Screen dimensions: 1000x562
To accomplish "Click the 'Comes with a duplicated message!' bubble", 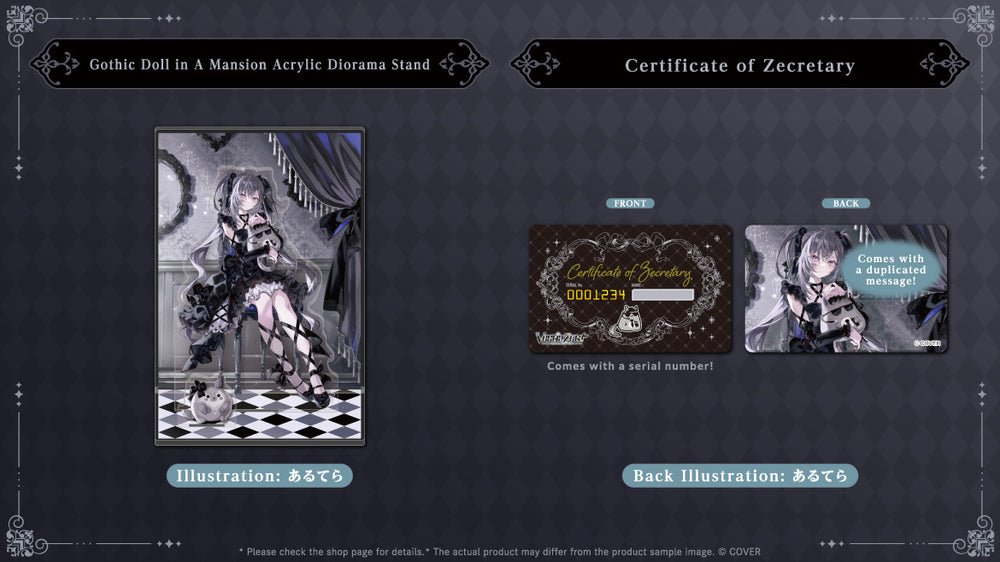I will pyautogui.click(x=890, y=270).
